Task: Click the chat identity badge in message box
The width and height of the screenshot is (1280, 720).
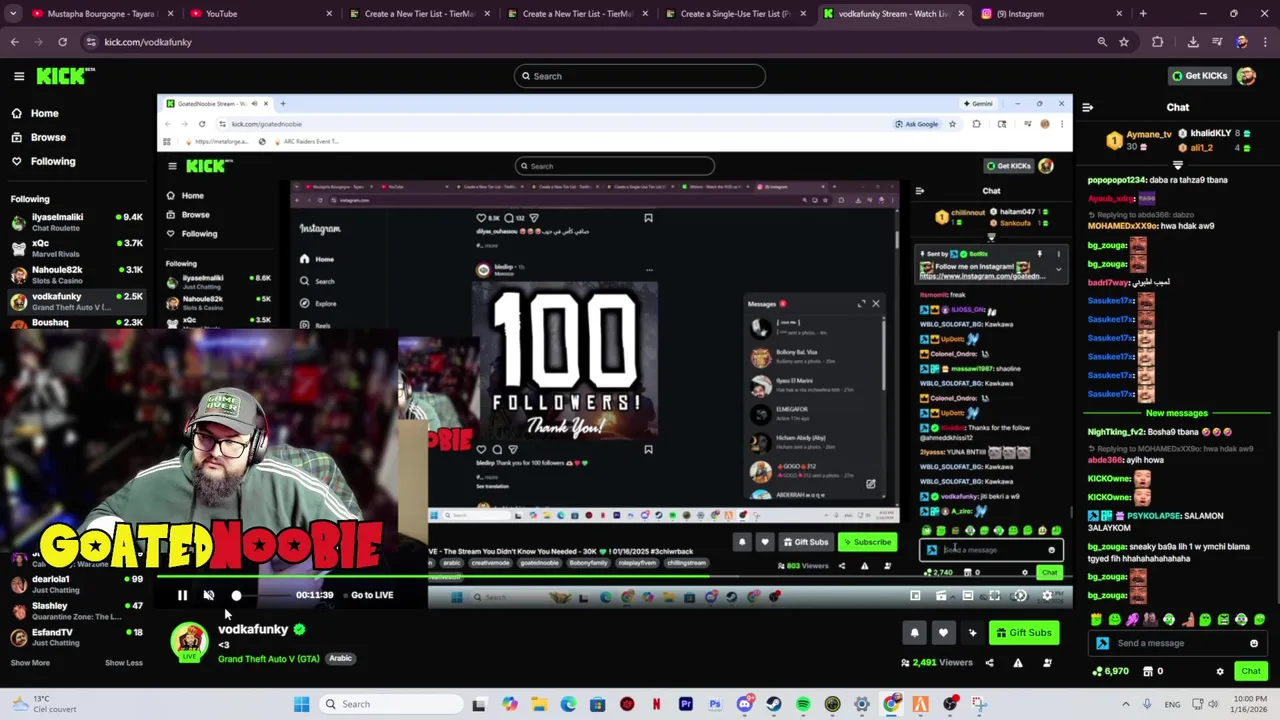Action: coord(1102,643)
